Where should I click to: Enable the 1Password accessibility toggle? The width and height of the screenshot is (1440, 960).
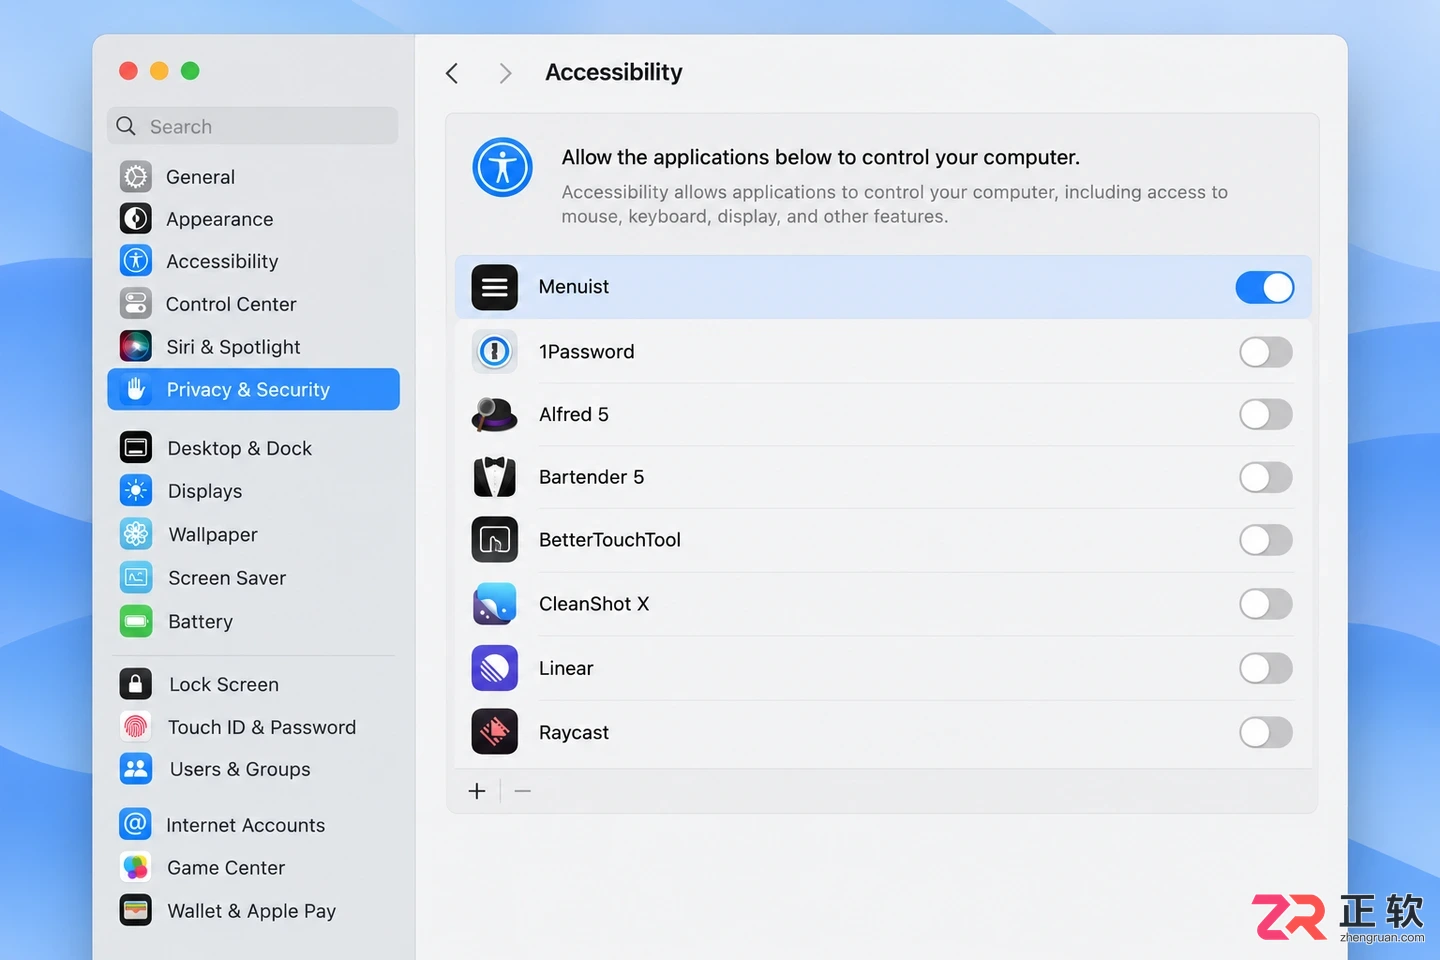tap(1266, 352)
